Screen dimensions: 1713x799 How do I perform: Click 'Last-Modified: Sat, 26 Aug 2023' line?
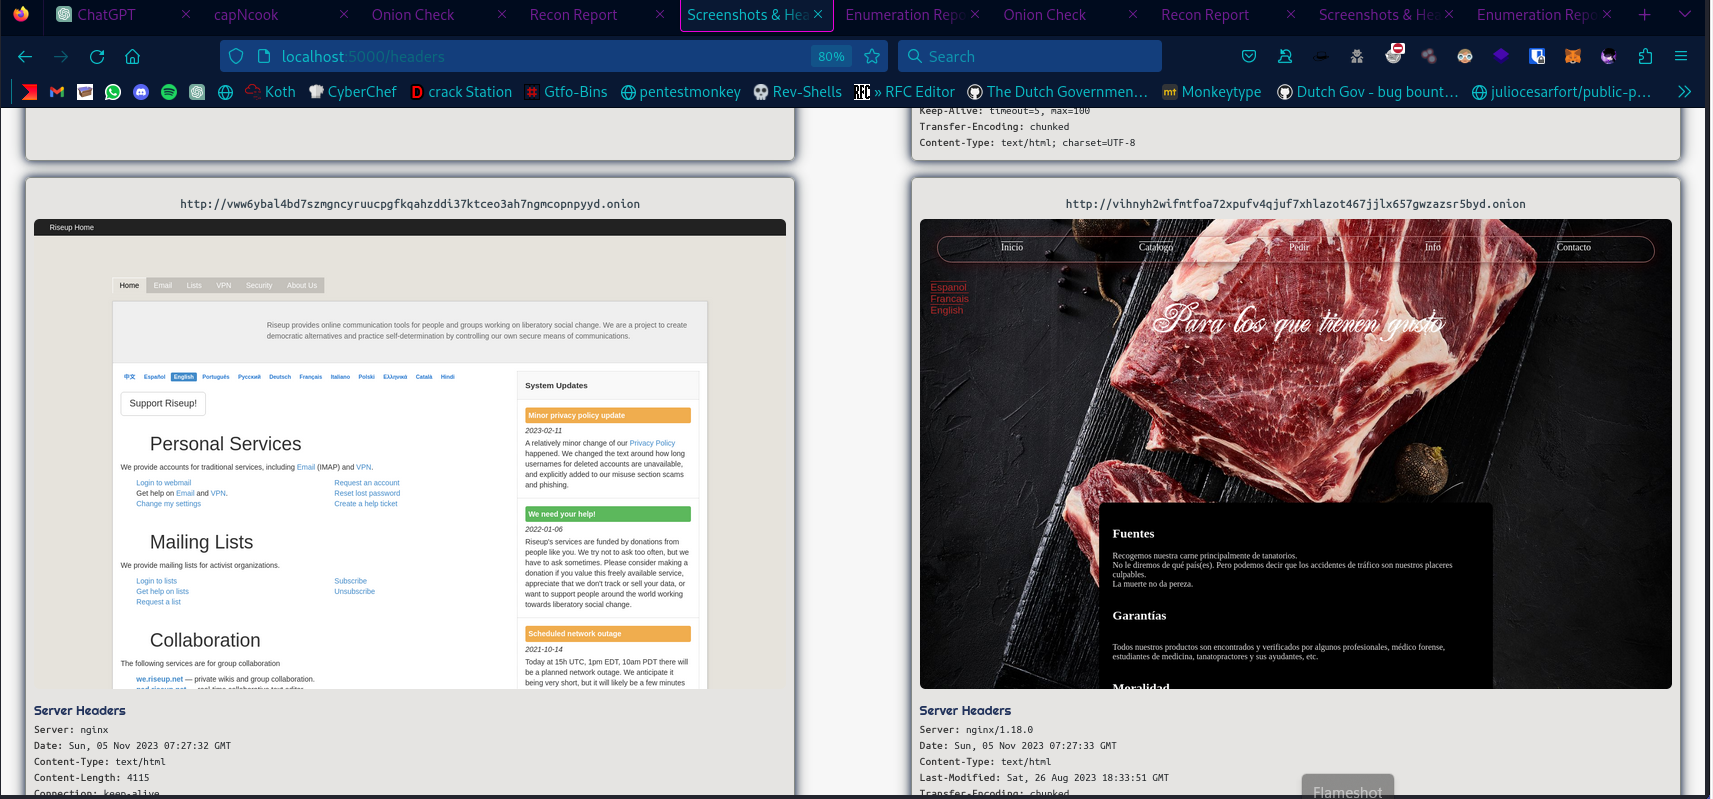1044,778
